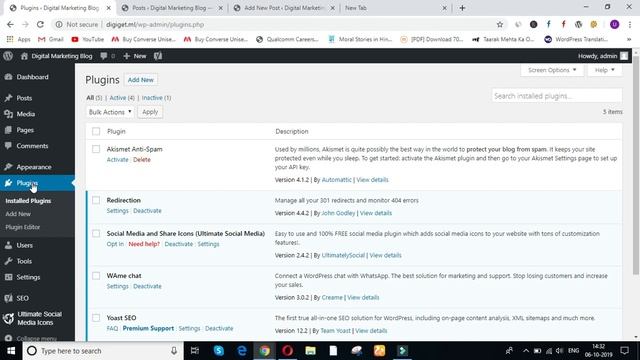The width and height of the screenshot is (640, 360).
Task: Check the Yoast SEO checkbox
Action: point(96,318)
